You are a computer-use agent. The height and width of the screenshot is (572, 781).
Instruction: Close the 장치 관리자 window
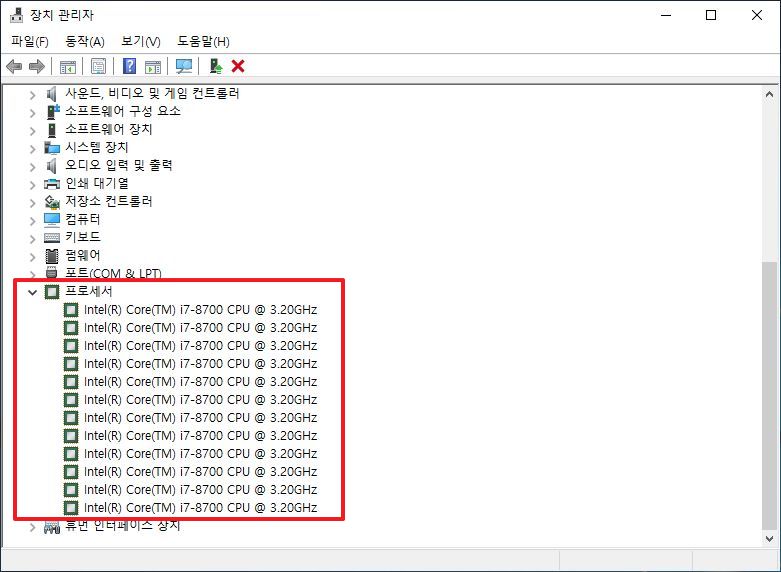[x=757, y=15]
